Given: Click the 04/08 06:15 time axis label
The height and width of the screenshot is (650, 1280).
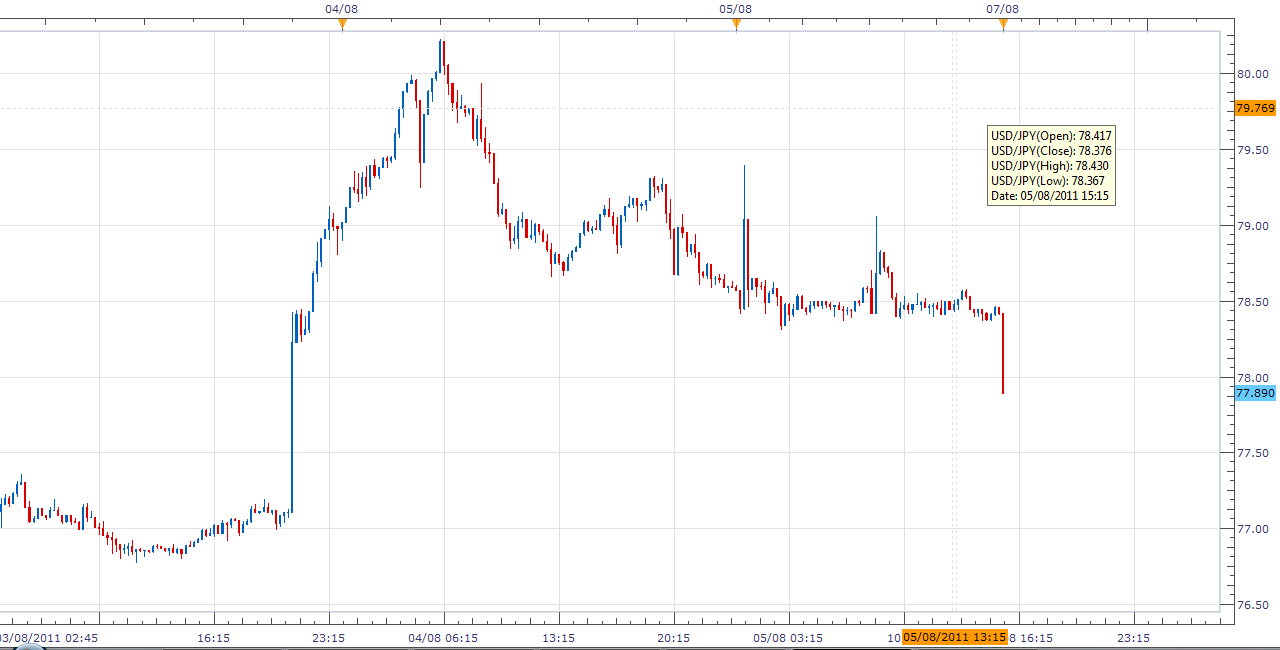Looking at the screenshot, I should coord(443,637).
